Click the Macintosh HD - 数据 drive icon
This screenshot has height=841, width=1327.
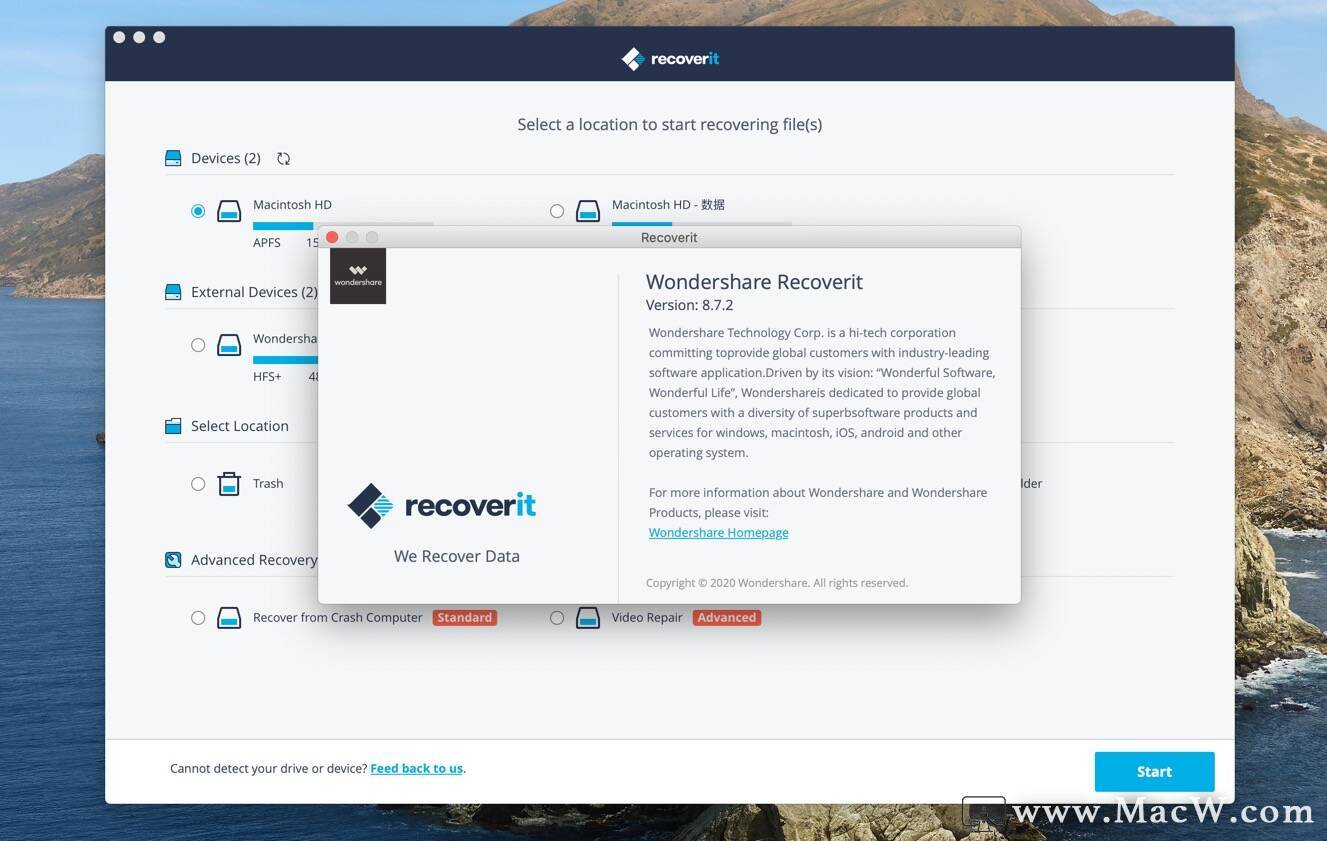(588, 211)
